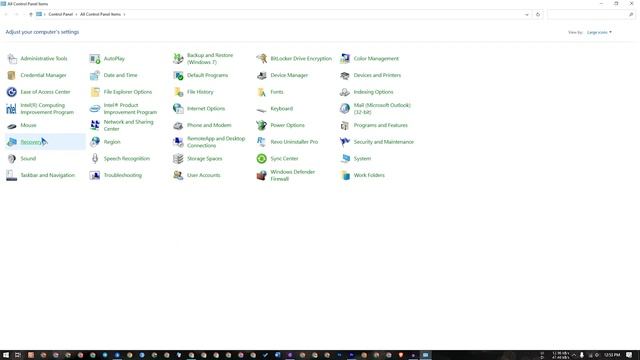The width and height of the screenshot is (640, 360).
Task: Click the Windows Defender Firewall icon
Action: point(262,176)
